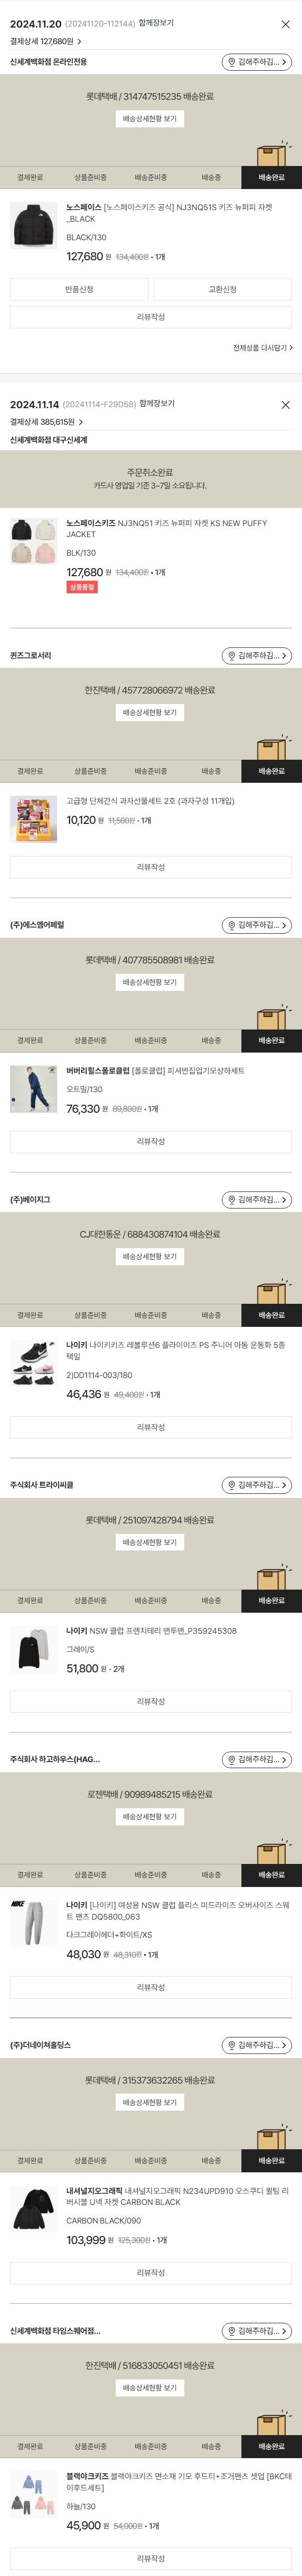The image size is (302, 2576).
Task: Close the 2024.11.14 order card
Action: click(x=285, y=405)
